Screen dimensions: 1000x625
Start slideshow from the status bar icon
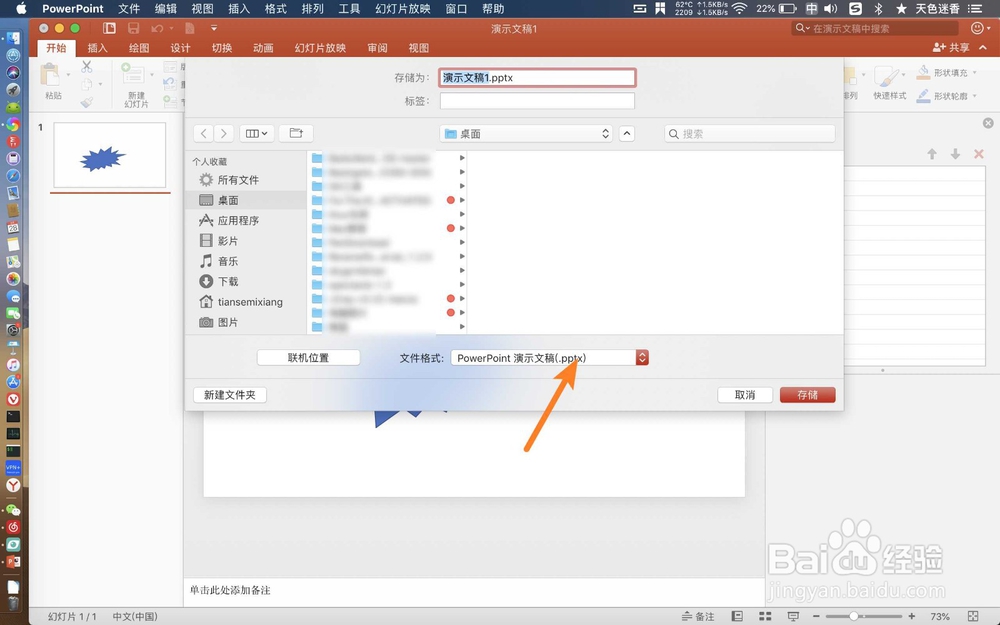[x=793, y=616]
